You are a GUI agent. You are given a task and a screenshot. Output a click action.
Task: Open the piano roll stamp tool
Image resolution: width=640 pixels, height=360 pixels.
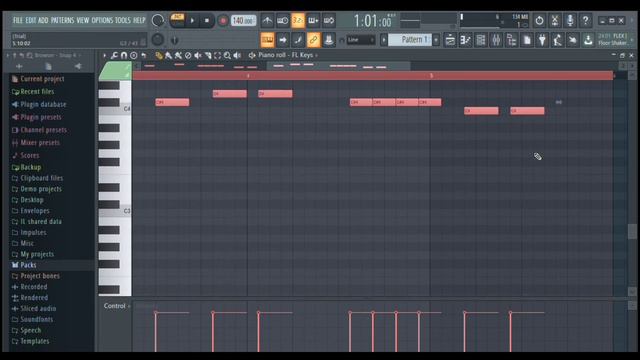133,55
